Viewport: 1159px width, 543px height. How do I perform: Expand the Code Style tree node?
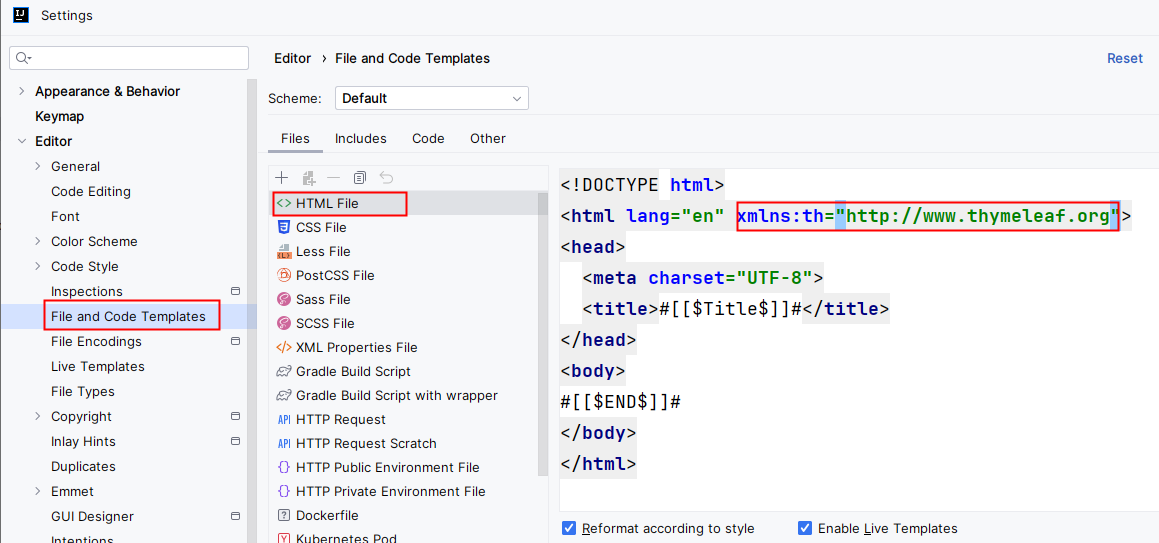38,266
